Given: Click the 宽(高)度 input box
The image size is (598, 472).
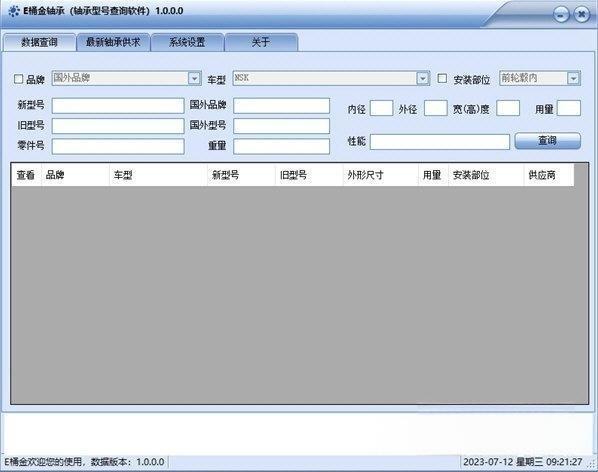Looking at the screenshot, I should (x=508, y=108).
